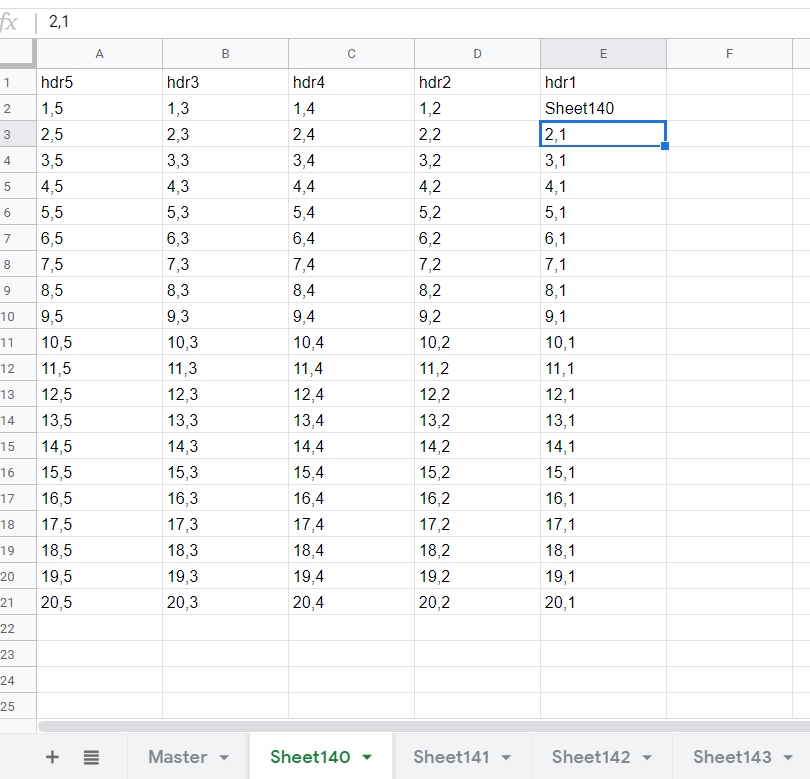
Task: Select the hdr5 header cell
Action: coord(99,82)
